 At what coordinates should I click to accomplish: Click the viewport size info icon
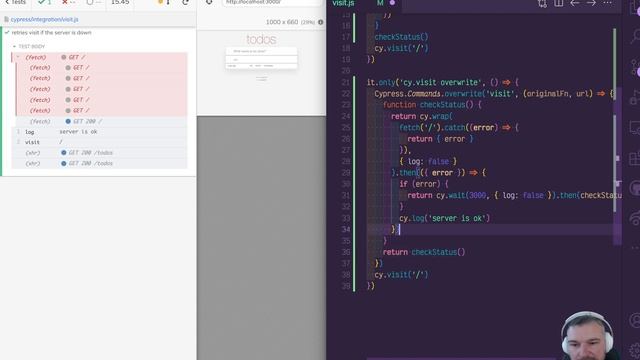pyautogui.click(x=320, y=22)
